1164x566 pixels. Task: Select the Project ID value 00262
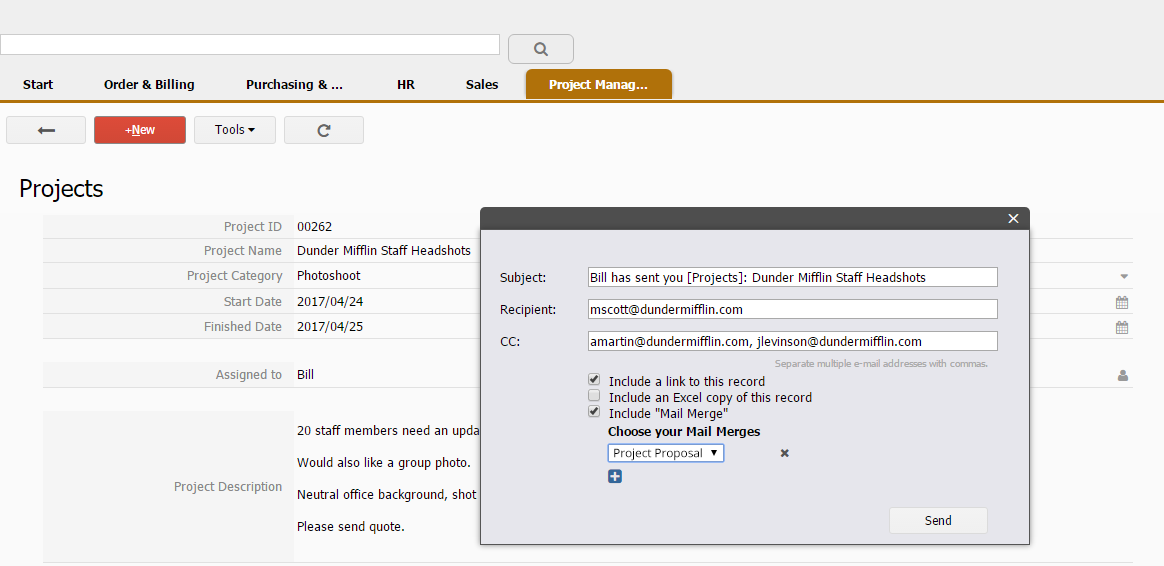[314, 227]
